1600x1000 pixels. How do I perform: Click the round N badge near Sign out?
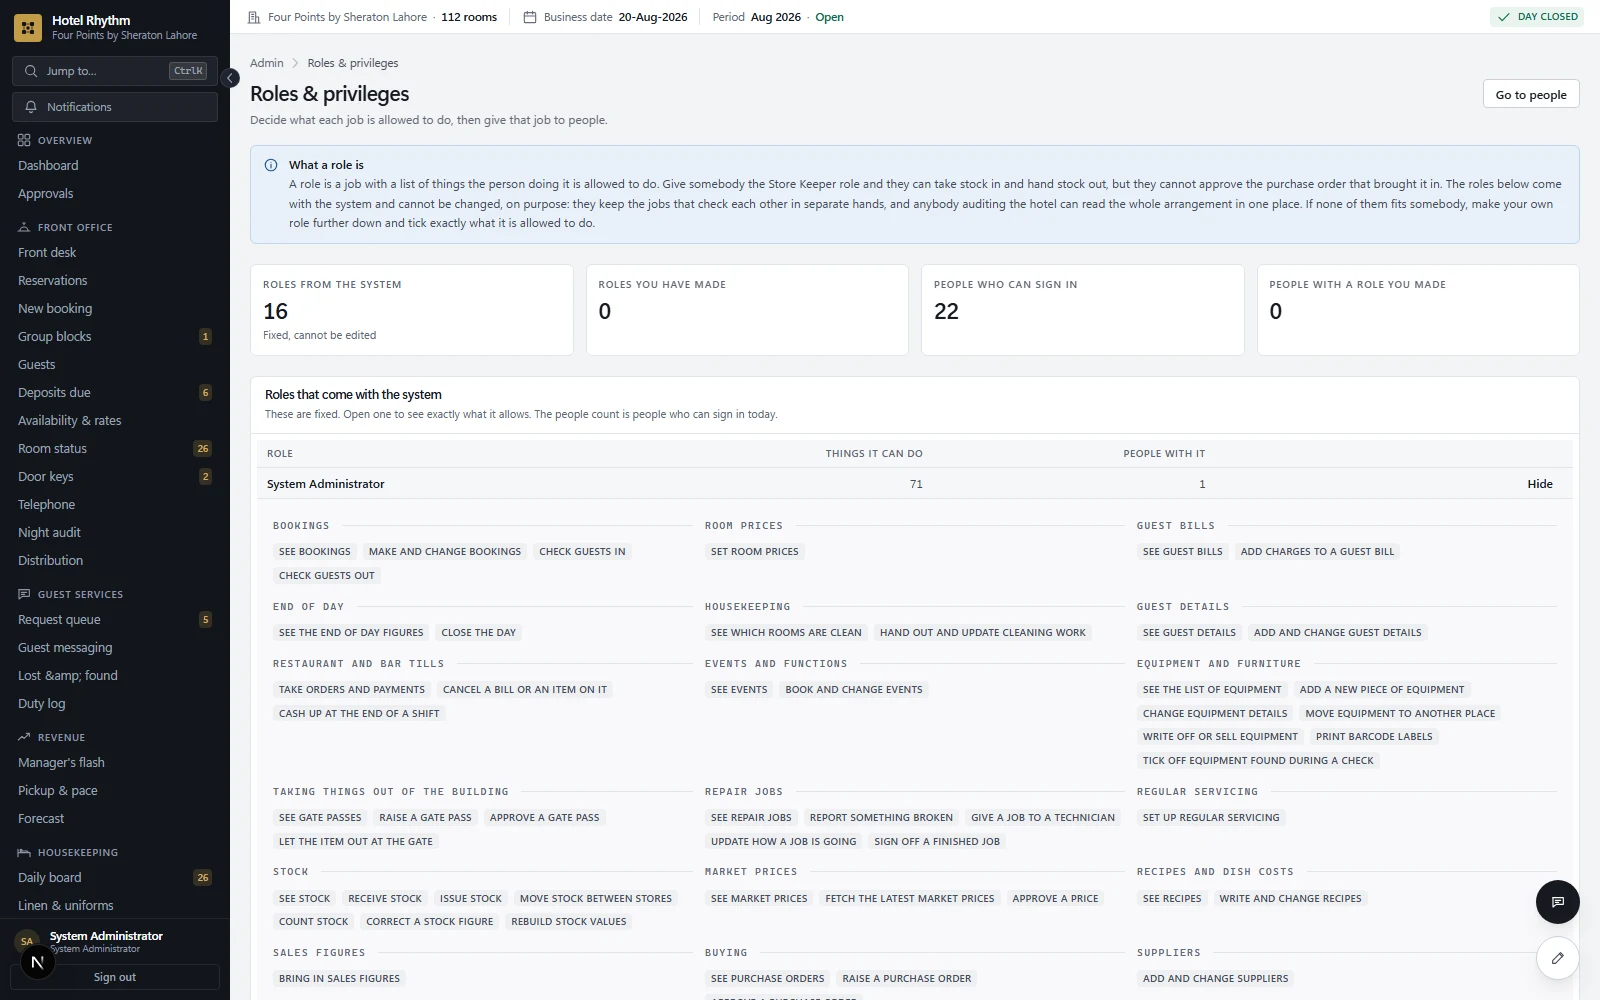37,963
